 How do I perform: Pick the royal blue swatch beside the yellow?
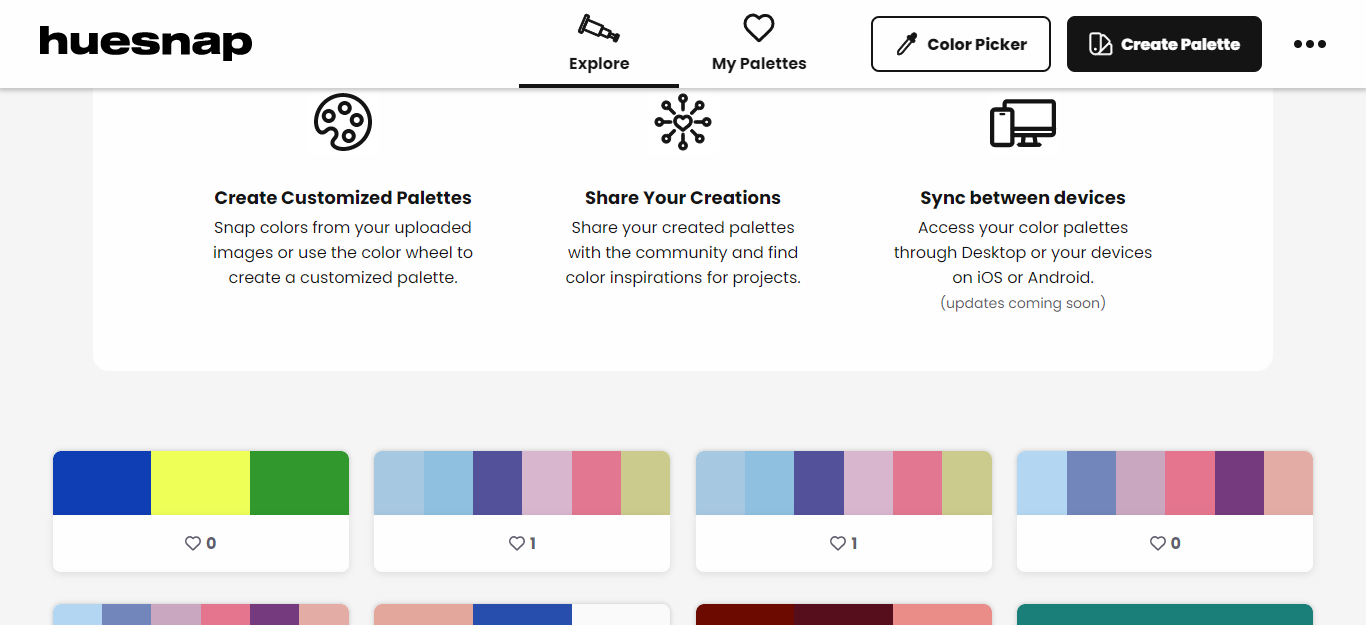102,483
